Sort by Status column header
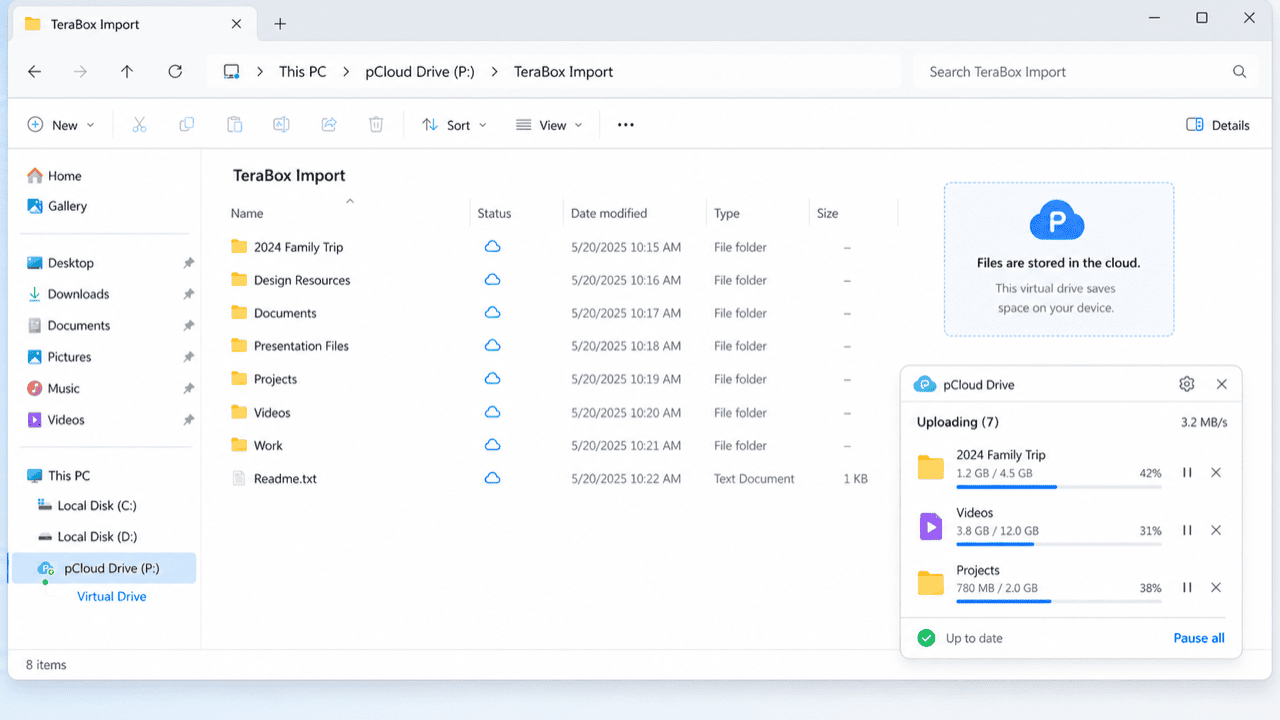This screenshot has height=720, width=1280. click(494, 213)
